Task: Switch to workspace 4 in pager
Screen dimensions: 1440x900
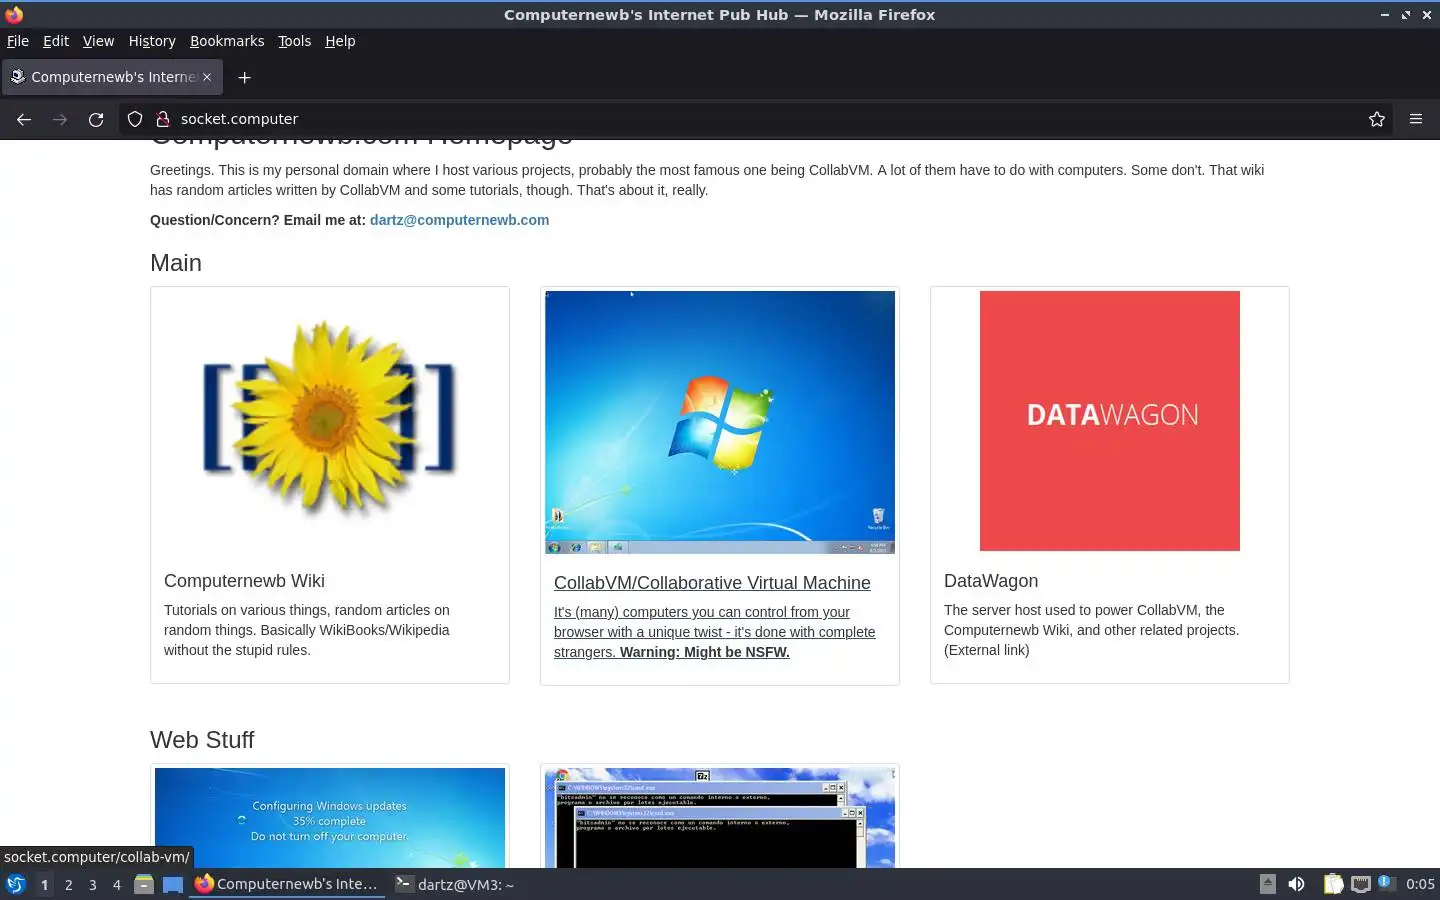Action: point(116,885)
